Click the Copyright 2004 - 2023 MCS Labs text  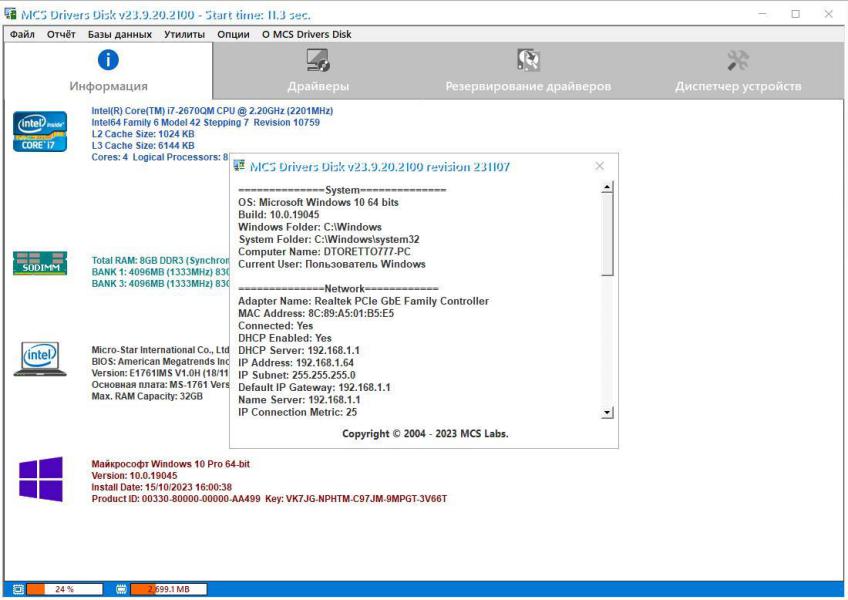(x=425, y=434)
